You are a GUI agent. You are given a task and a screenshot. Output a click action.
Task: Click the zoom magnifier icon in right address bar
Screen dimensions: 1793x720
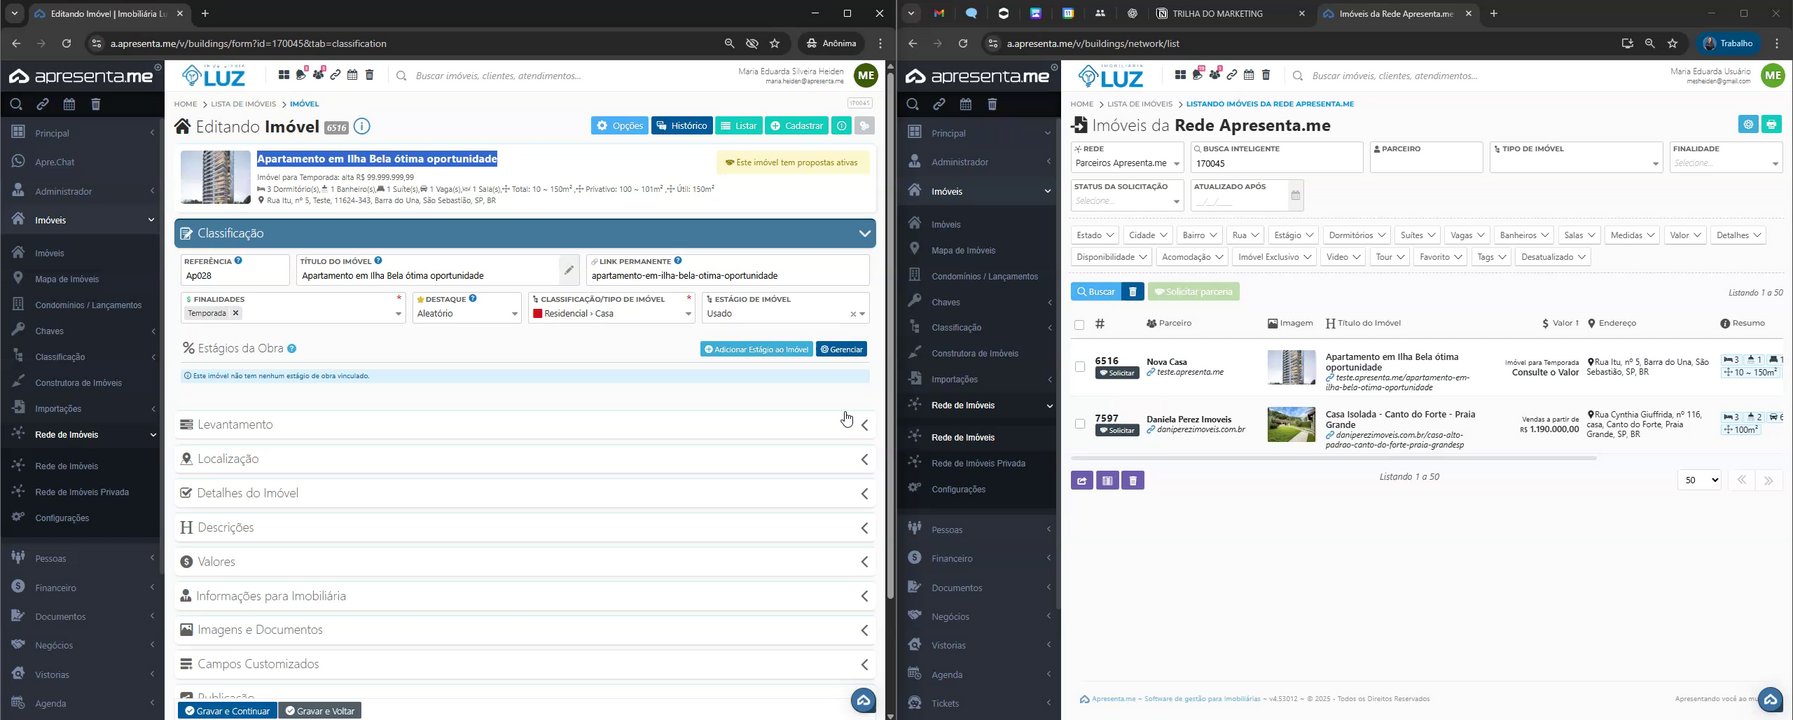click(1650, 43)
